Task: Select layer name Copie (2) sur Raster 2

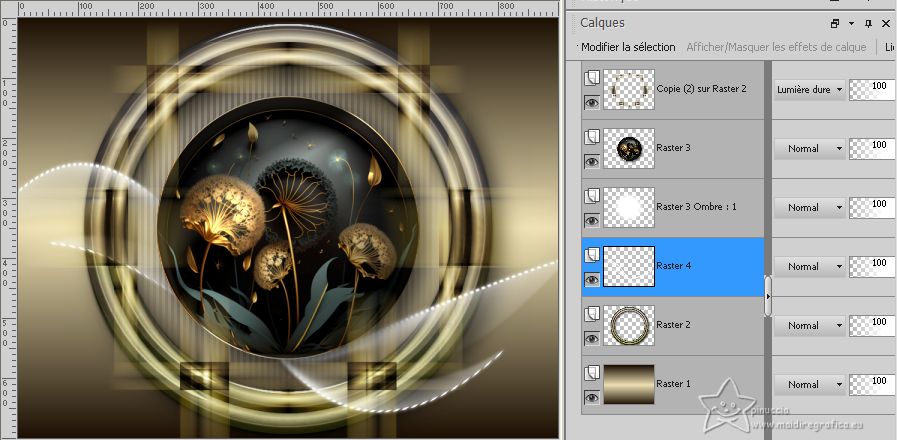Action: (x=701, y=89)
